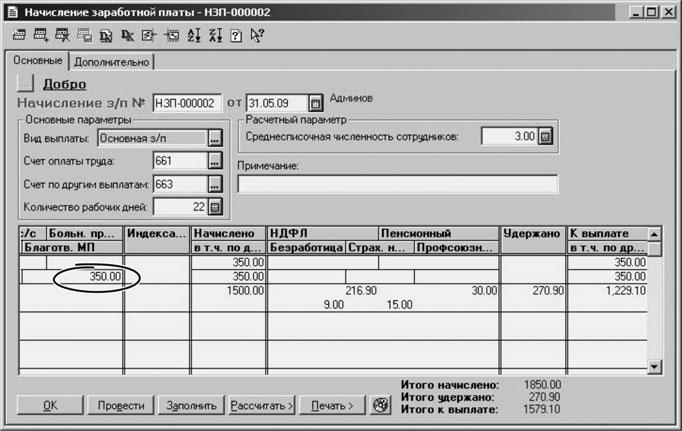Screen dimensions: 682x431
Task: Open calculator for Количество рабочих дней field
Action: [214, 208]
